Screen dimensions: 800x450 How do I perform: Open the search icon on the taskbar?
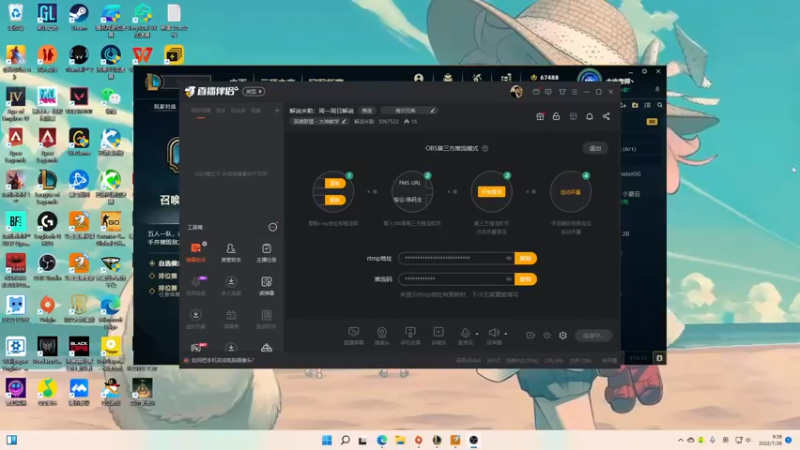[345, 440]
